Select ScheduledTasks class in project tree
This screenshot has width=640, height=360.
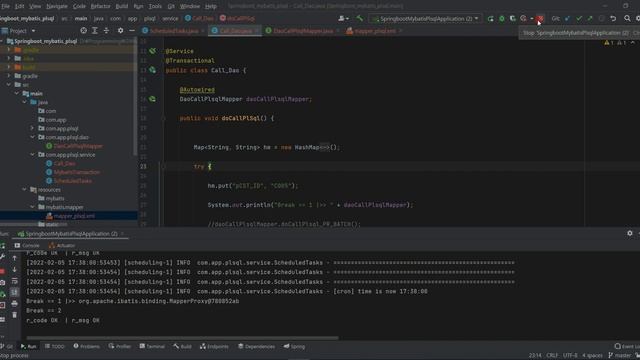[73, 181]
